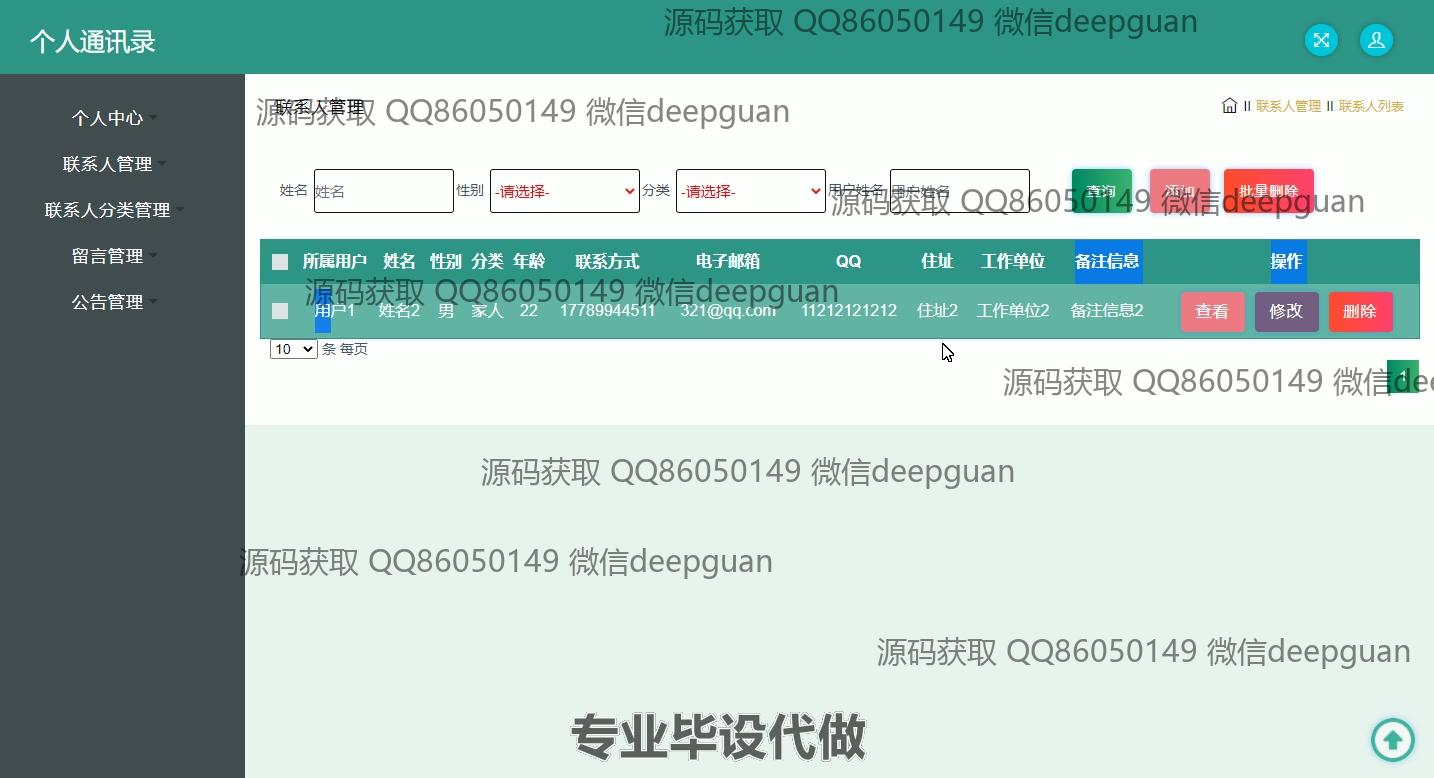Click 删除 button for 姓名2 row

click(x=1360, y=312)
